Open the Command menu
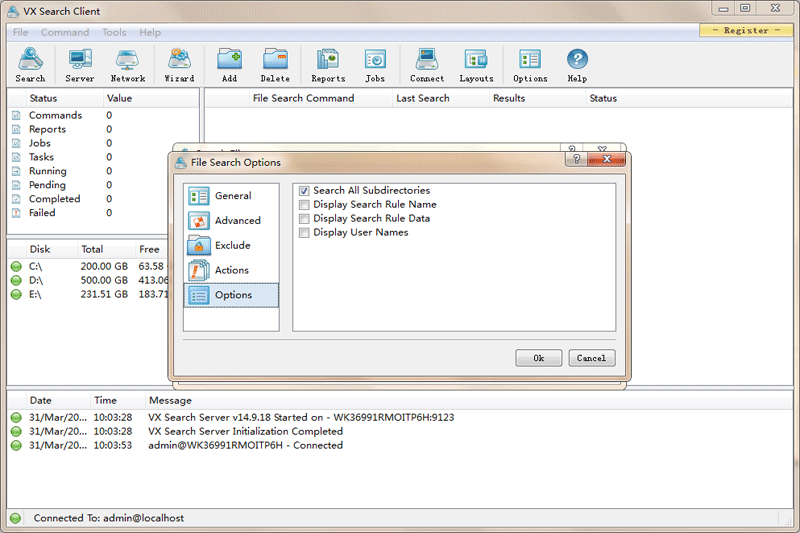Screen dimensions: 800x533 (65, 32)
